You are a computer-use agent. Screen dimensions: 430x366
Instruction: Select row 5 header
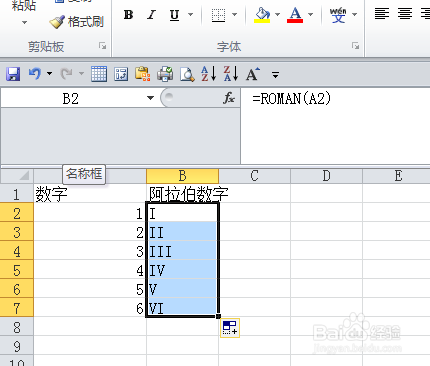[x=17, y=269]
